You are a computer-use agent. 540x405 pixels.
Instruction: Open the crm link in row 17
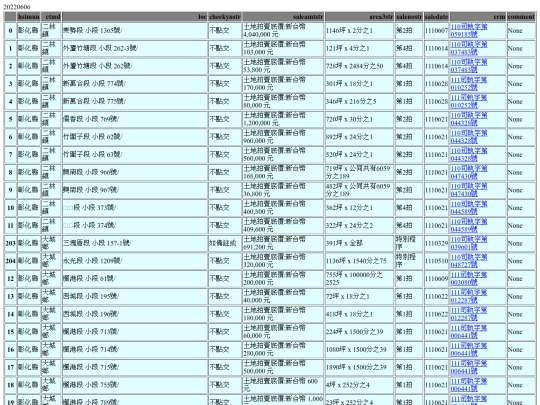click(469, 367)
